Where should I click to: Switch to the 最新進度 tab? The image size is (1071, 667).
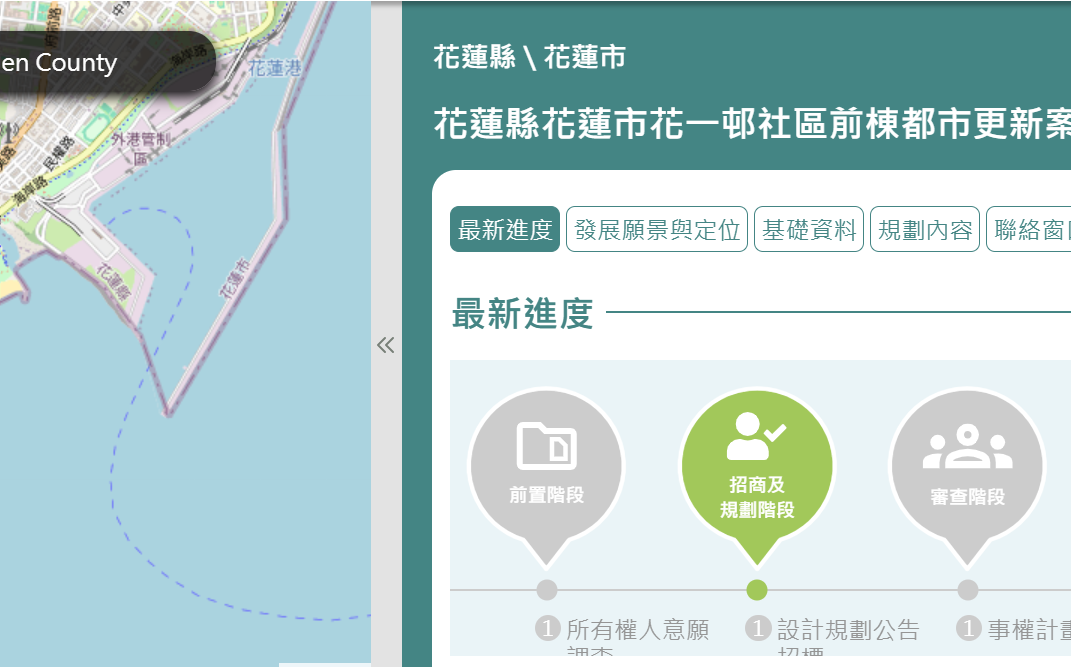pyautogui.click(x=504, y=230)
